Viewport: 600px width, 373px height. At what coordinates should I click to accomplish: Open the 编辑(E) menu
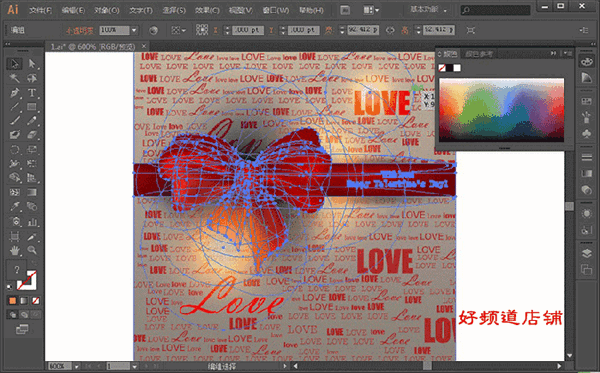pyautogui.click(x=73, y=10)
